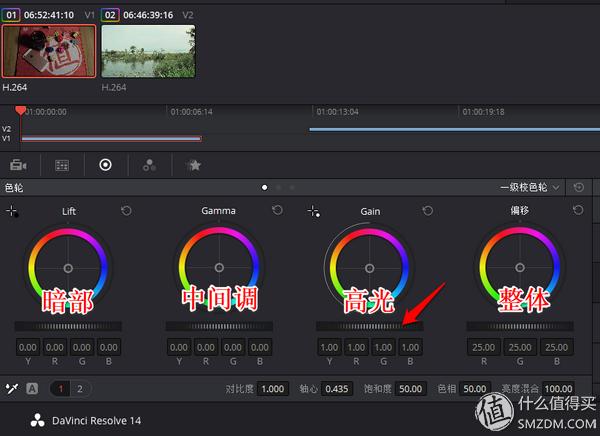The width and height of the screenshot is (600, 436).
Task: Click the Gain master wheel slider
Action: [369, 326]
